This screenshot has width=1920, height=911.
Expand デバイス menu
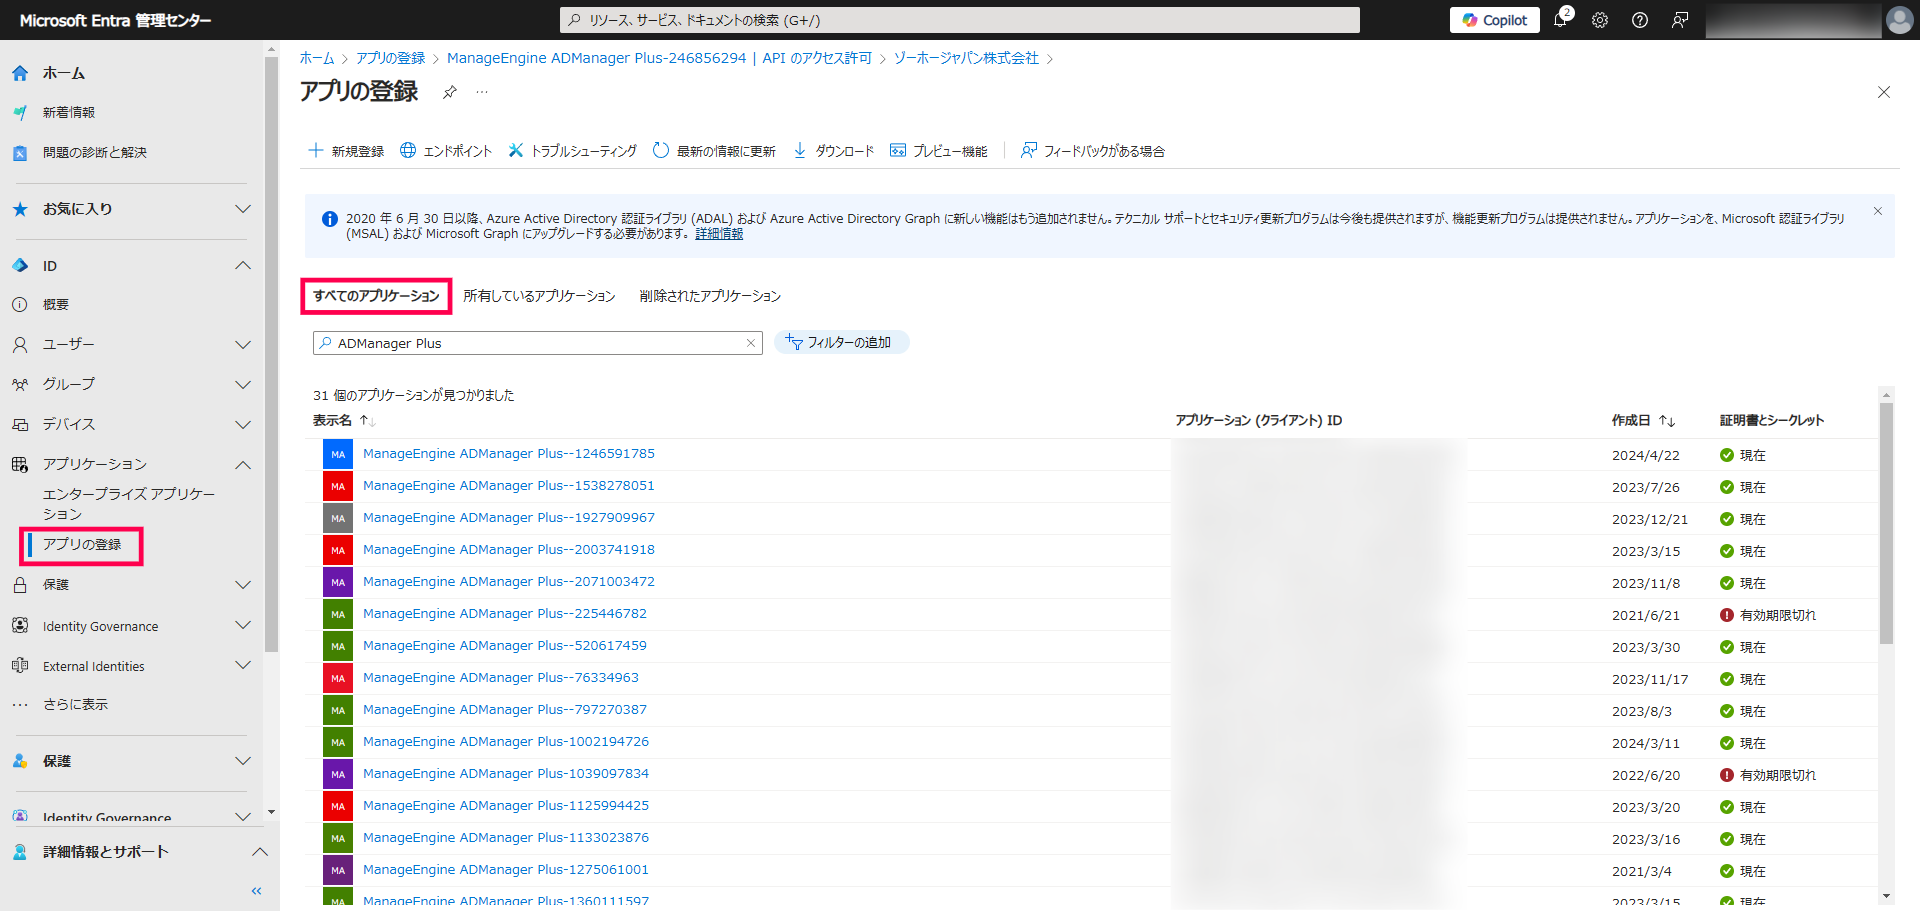coord(242,425)
